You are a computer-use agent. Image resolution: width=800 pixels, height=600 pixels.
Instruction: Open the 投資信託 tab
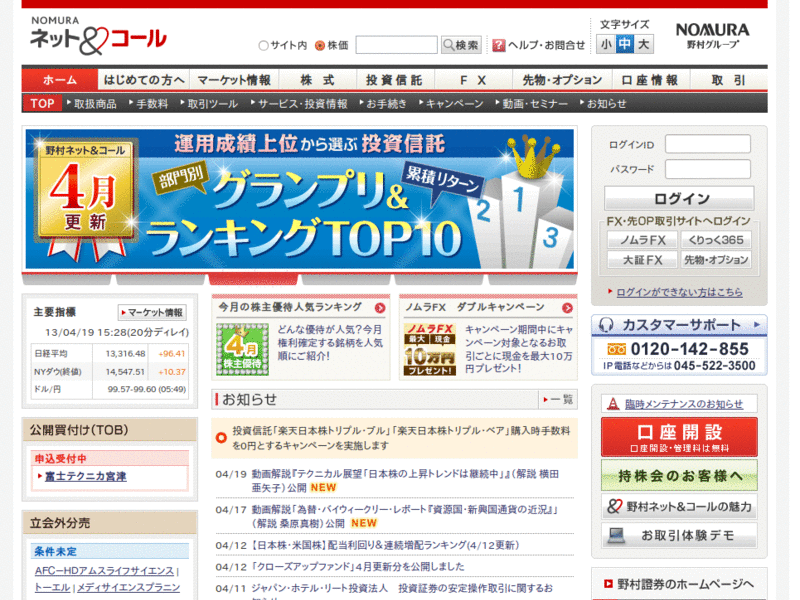click(x=394, y=80)
